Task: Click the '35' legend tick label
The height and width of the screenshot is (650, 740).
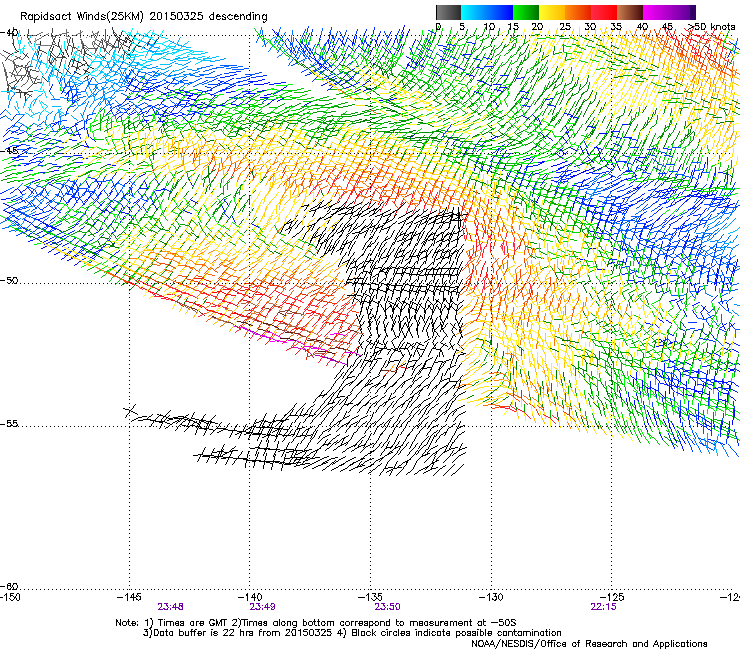Action: click(x=616, y=27)
